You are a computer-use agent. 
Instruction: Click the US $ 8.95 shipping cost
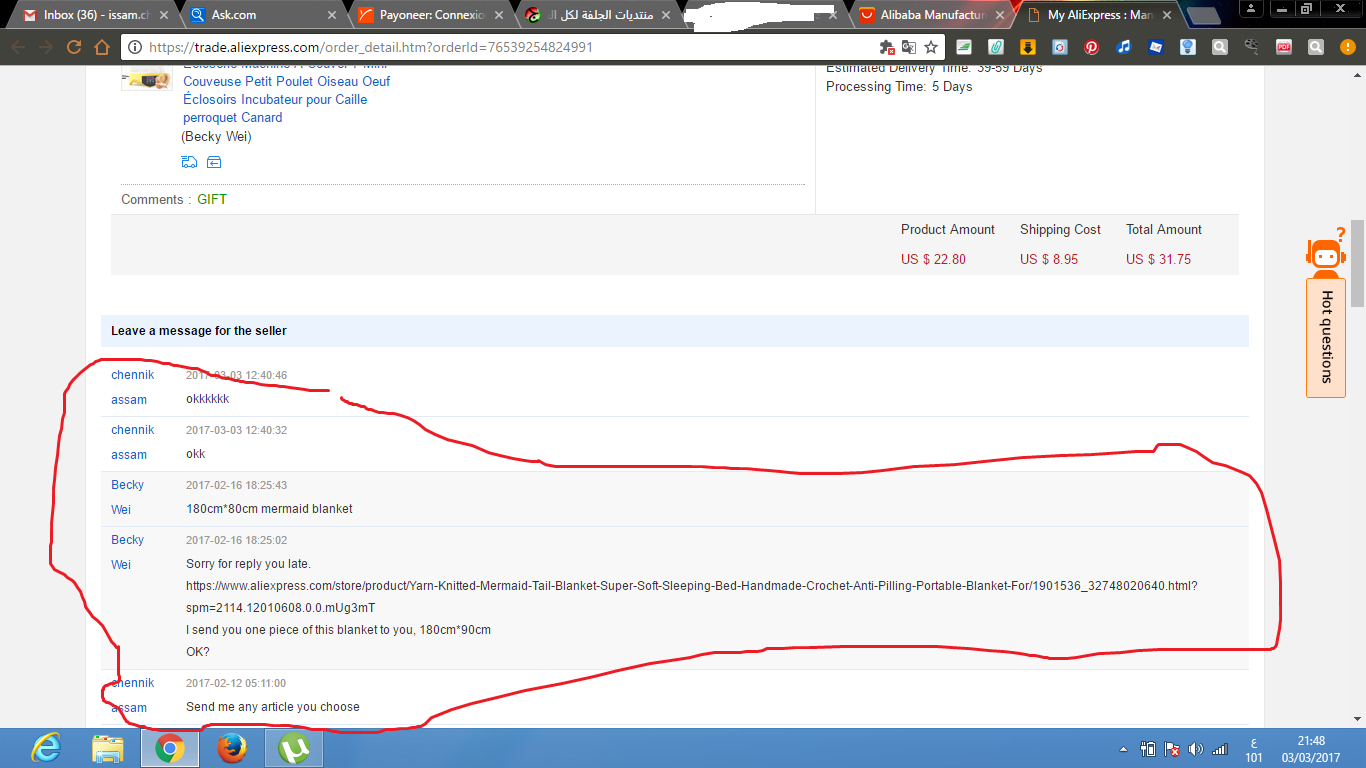click(x=1049, y=259)
